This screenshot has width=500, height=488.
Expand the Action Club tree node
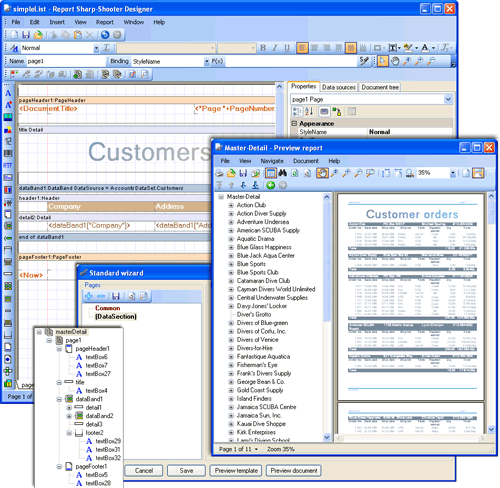point(231,205)
